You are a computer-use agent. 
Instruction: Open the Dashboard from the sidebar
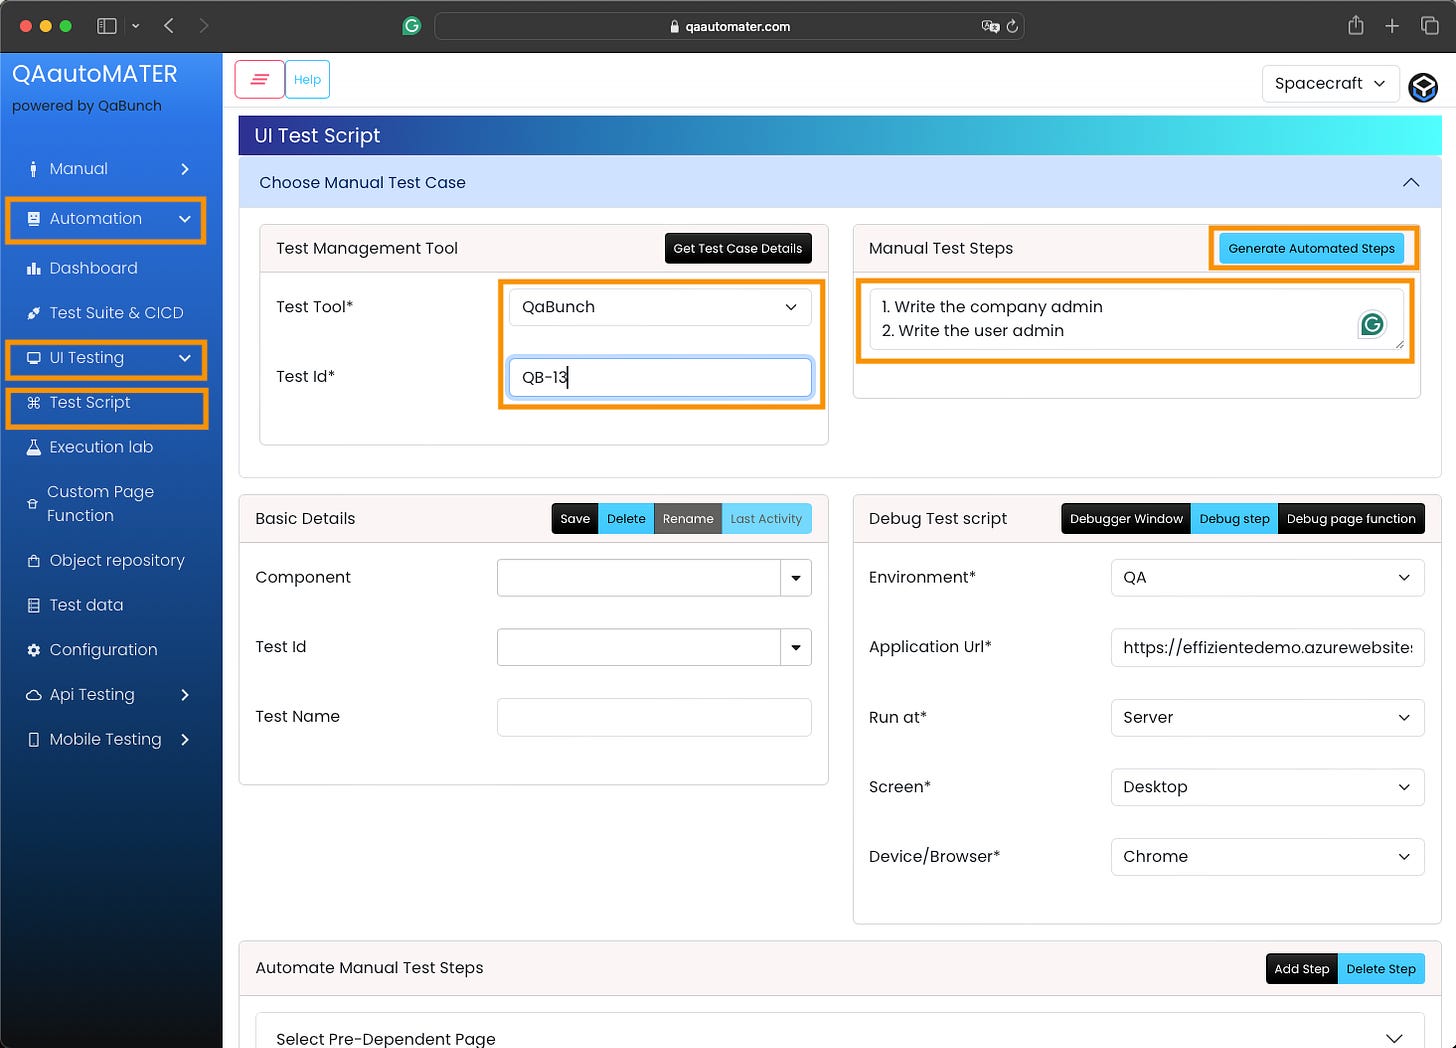pos(92,268)
